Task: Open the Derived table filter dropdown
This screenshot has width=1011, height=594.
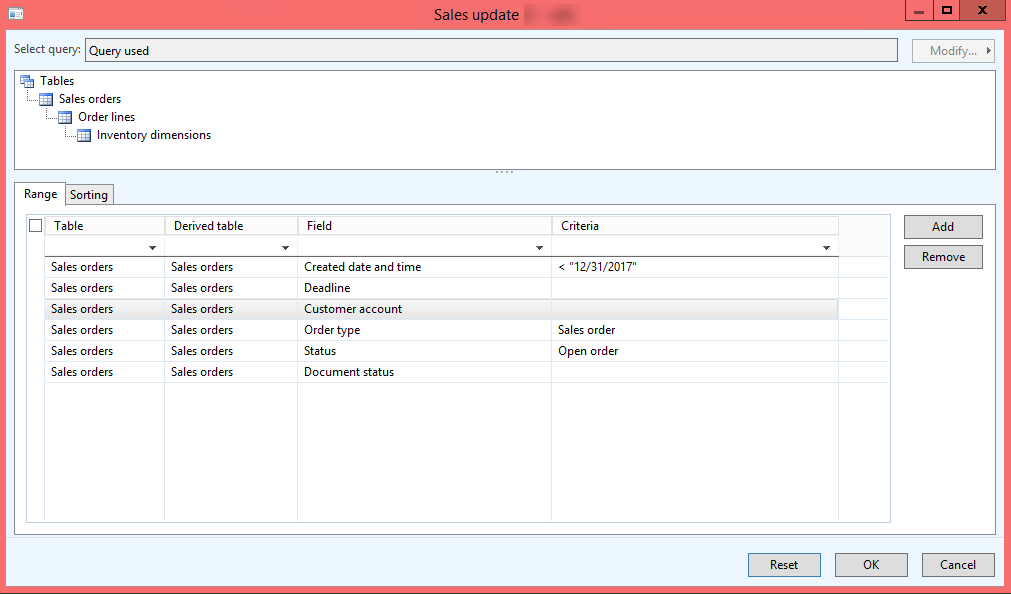Action: point(285,247)
